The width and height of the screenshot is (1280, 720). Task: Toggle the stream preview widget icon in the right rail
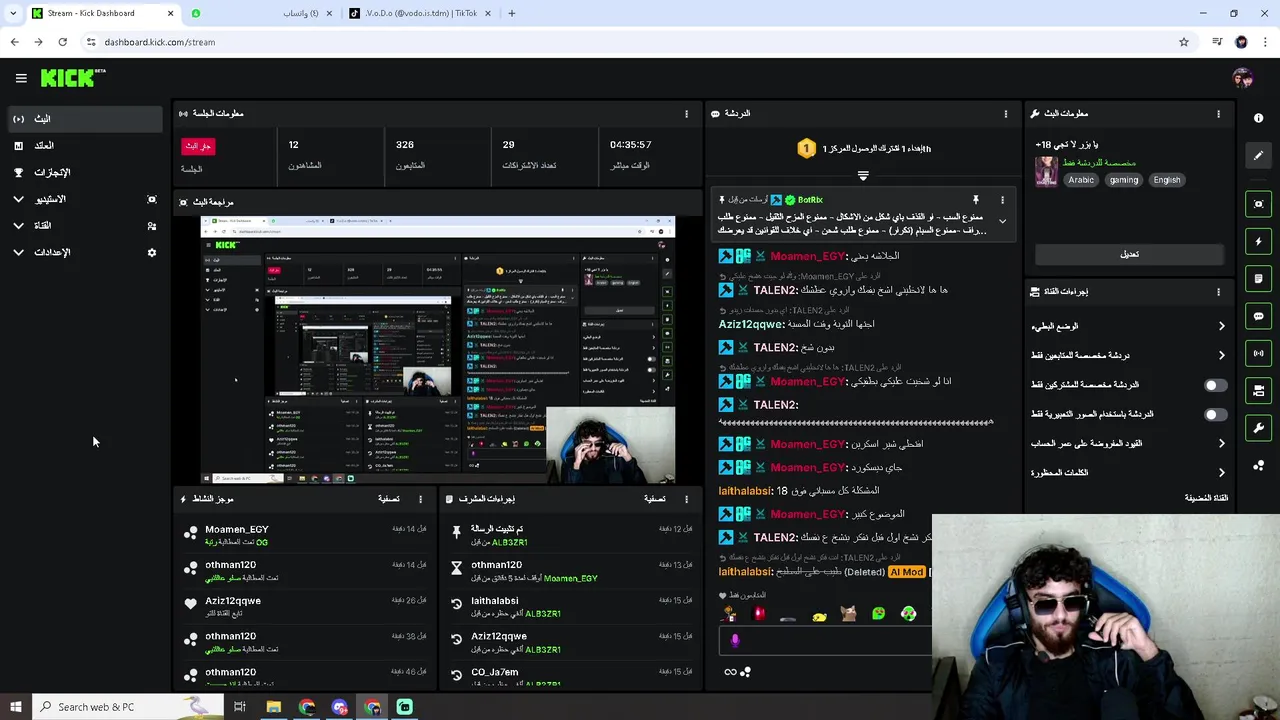pyautogui.click(x=1258, y=204)
